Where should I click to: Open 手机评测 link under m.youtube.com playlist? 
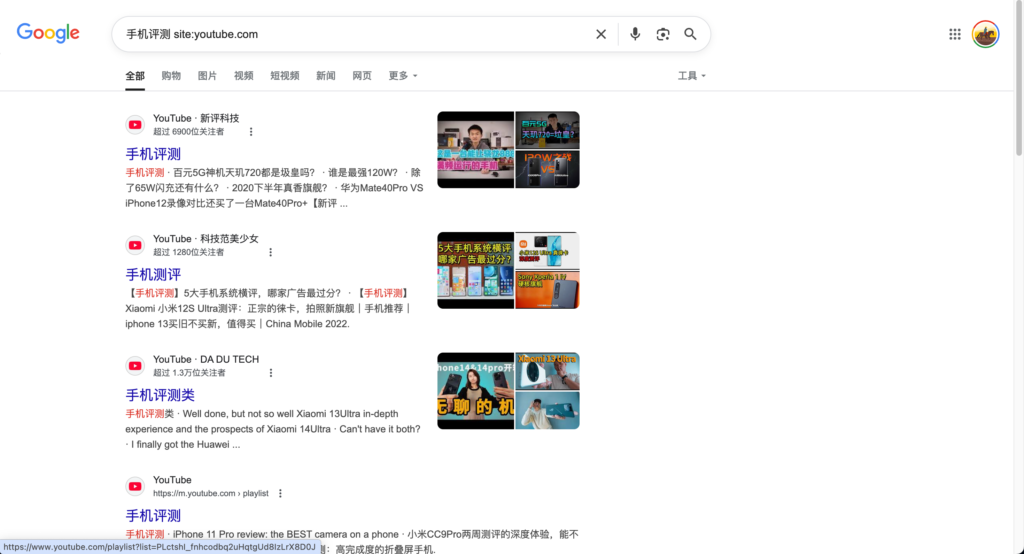153,515
